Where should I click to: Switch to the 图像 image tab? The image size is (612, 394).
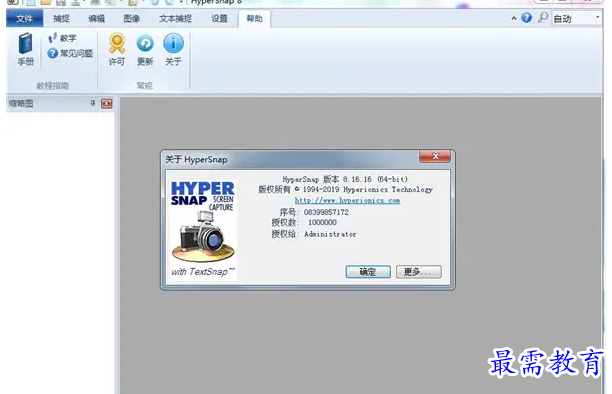pos(132,18)
